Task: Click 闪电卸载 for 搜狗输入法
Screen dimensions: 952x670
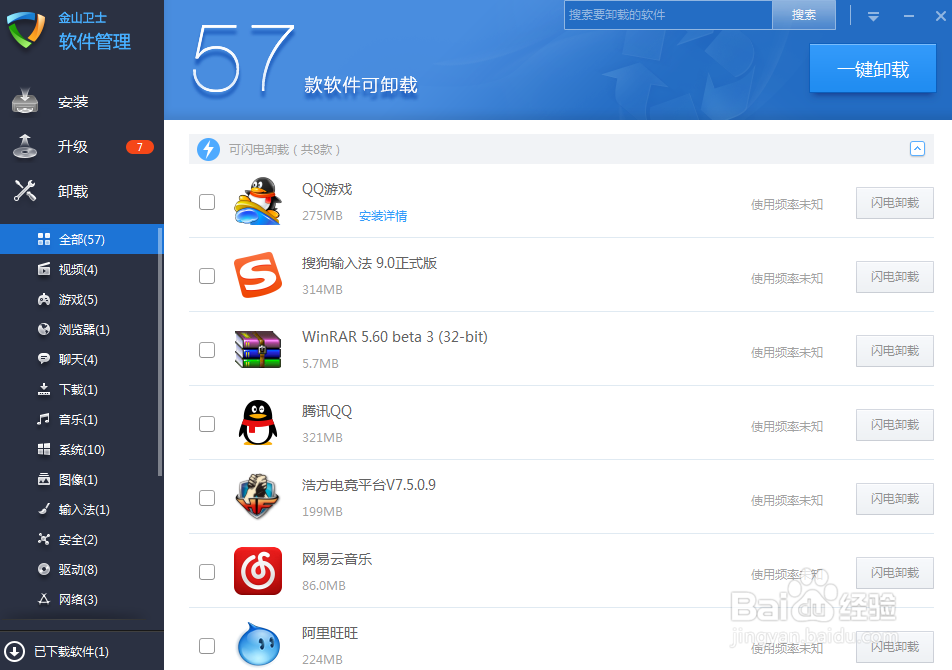Action: 894,277
